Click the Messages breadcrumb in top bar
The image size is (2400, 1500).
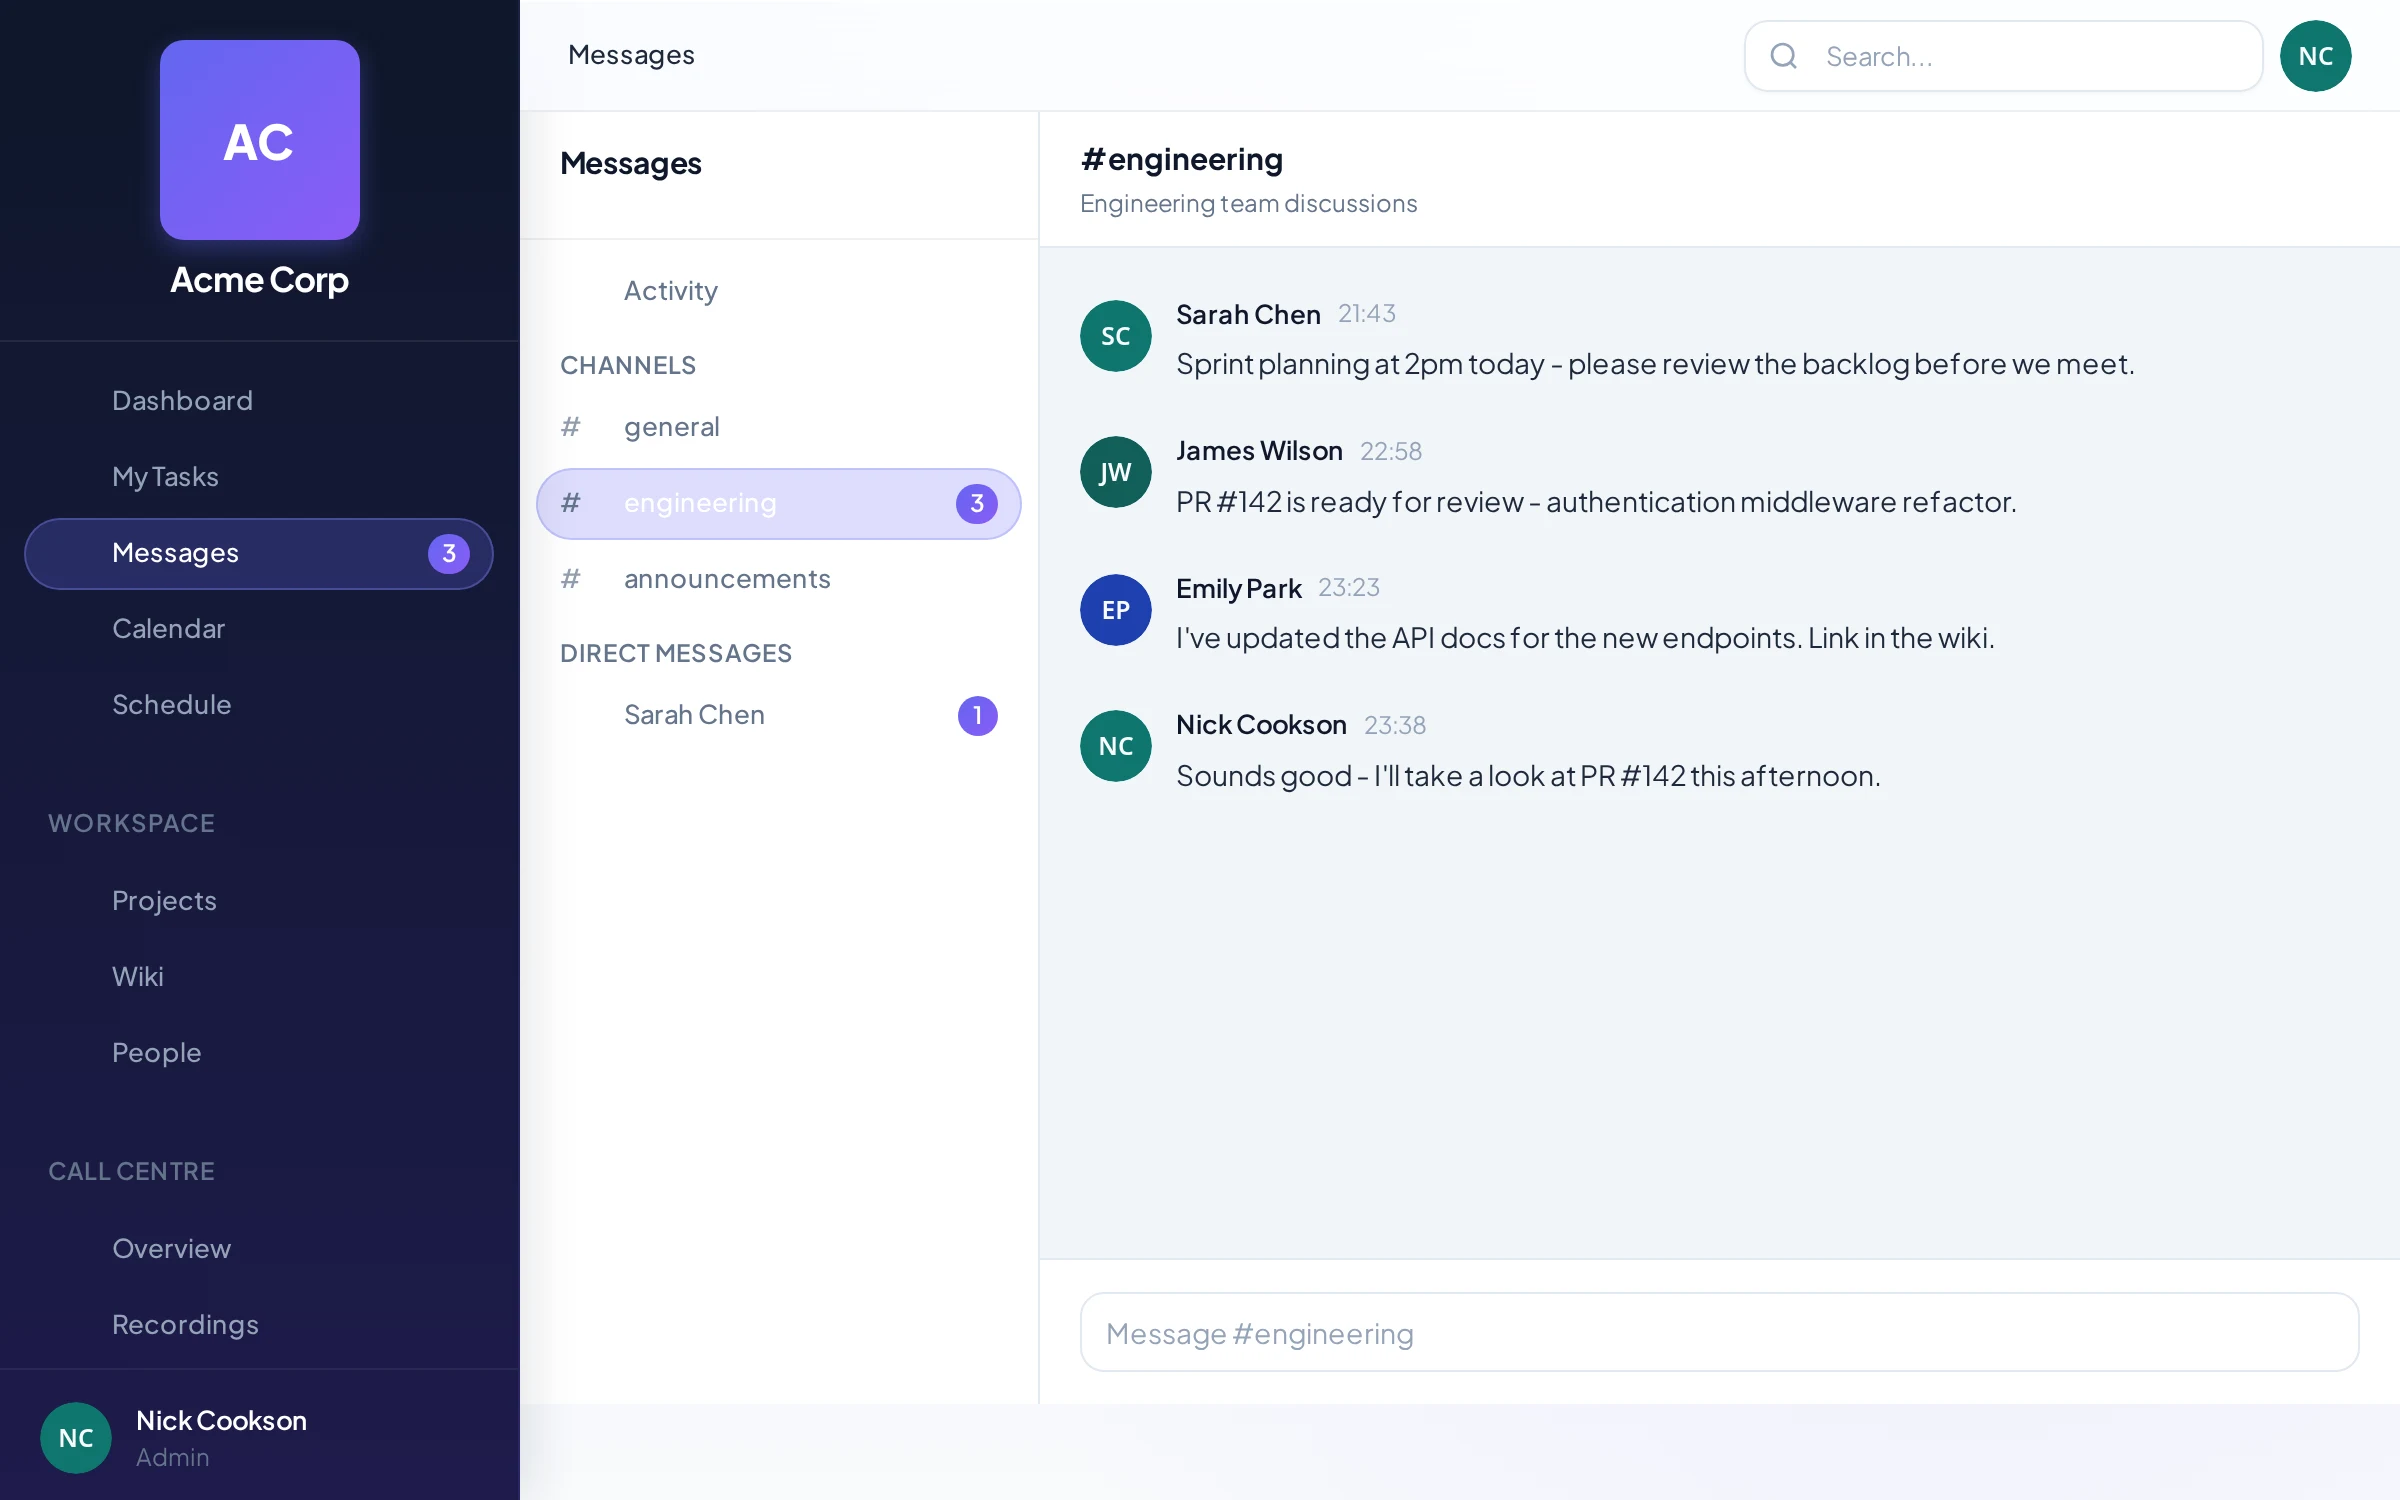coord(631,55)
